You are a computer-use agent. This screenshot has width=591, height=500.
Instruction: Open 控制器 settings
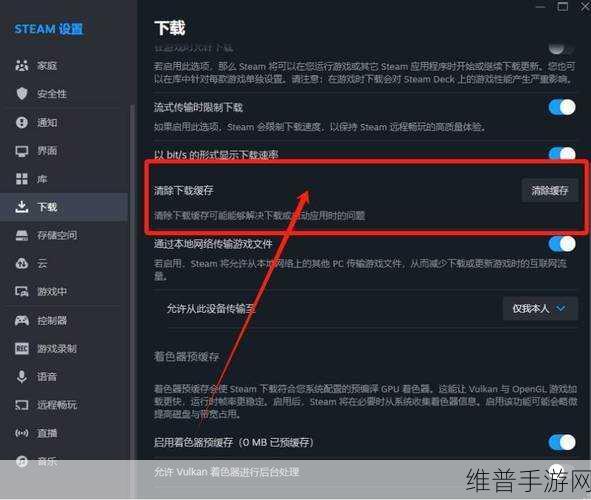point(64,320)
